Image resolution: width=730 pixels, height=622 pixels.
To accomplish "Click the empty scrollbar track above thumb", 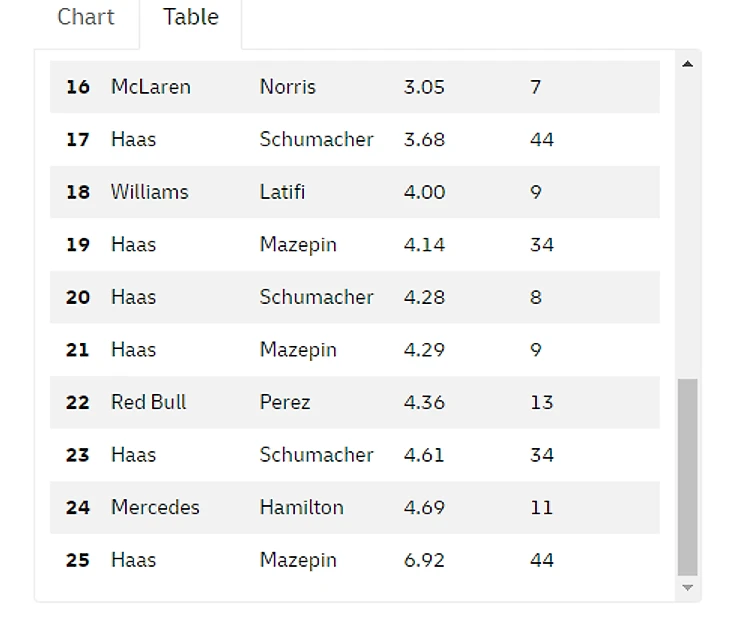I will [x=687, y=220].
